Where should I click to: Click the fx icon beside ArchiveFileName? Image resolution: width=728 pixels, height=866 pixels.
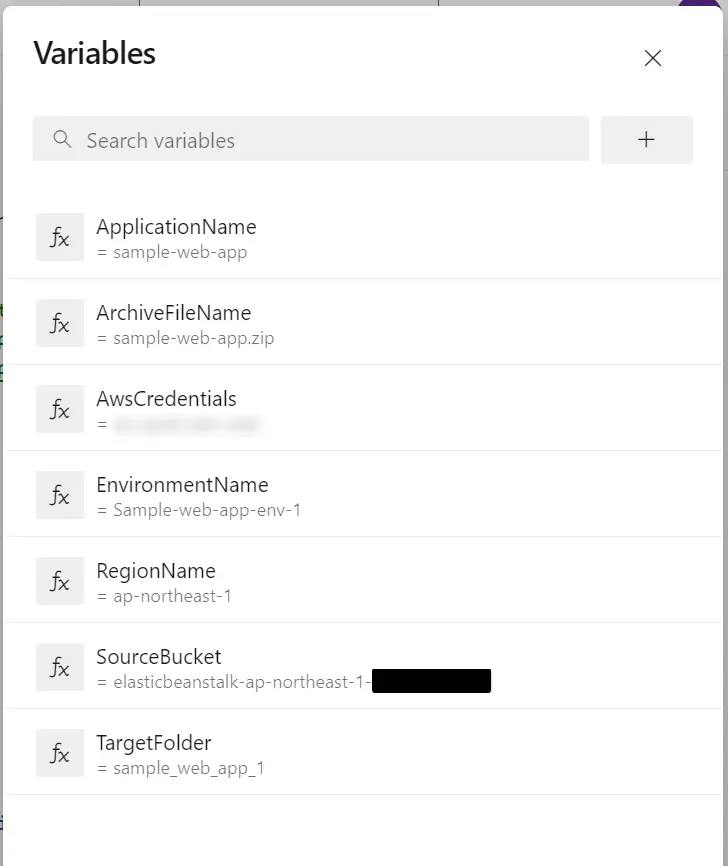click(x=60, y=323)
